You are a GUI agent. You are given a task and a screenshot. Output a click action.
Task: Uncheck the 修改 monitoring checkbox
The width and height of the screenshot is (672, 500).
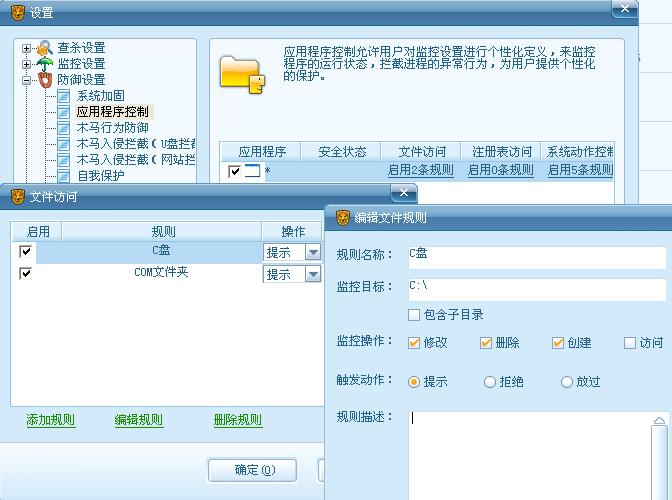tap(414, 343)
